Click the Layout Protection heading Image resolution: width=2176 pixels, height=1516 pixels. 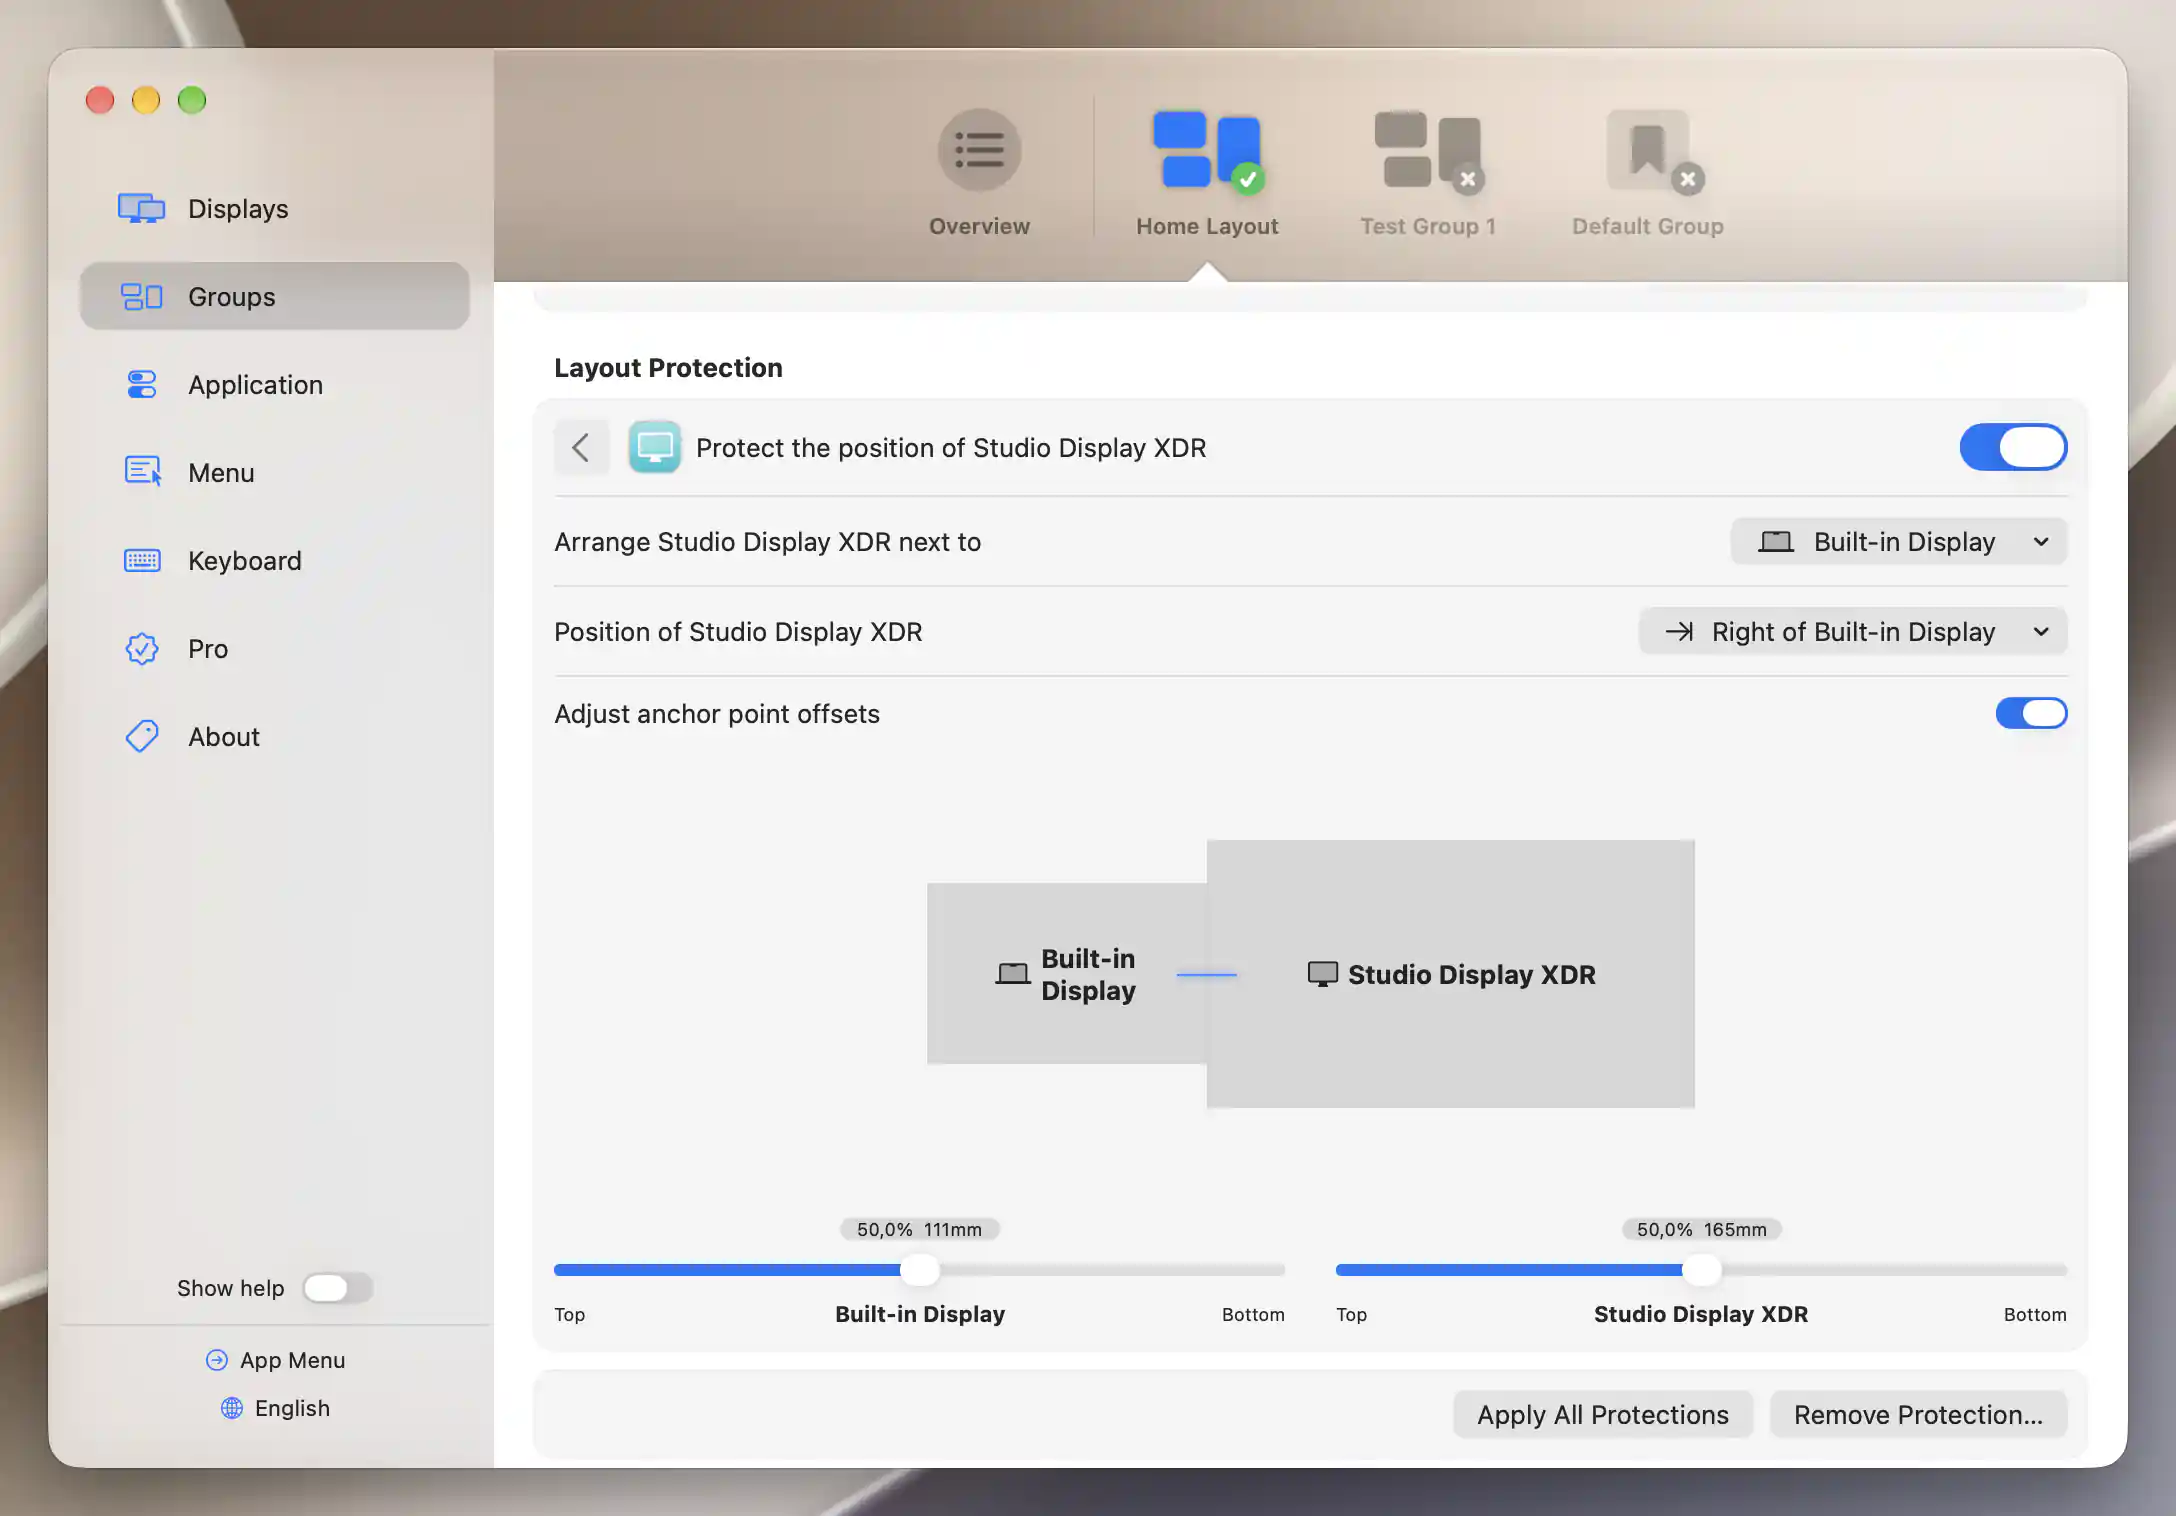point(668,368)
